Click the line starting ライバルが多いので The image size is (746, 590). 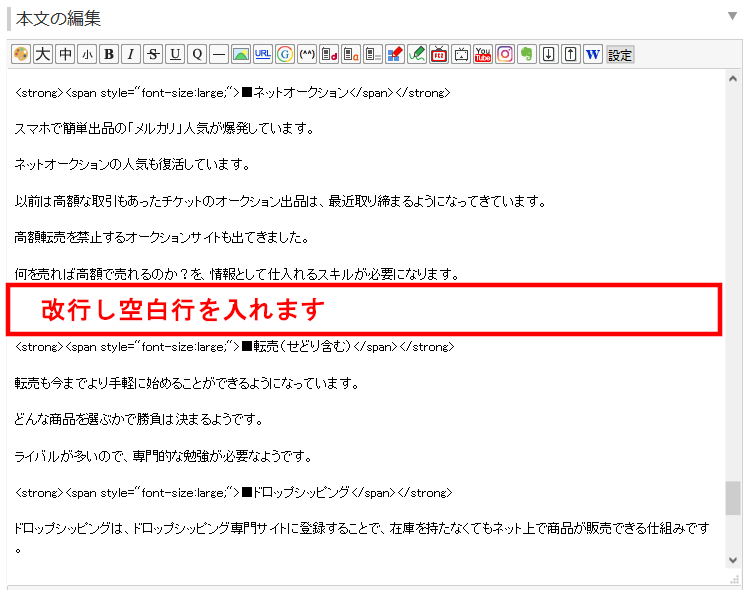coord(163,456)
